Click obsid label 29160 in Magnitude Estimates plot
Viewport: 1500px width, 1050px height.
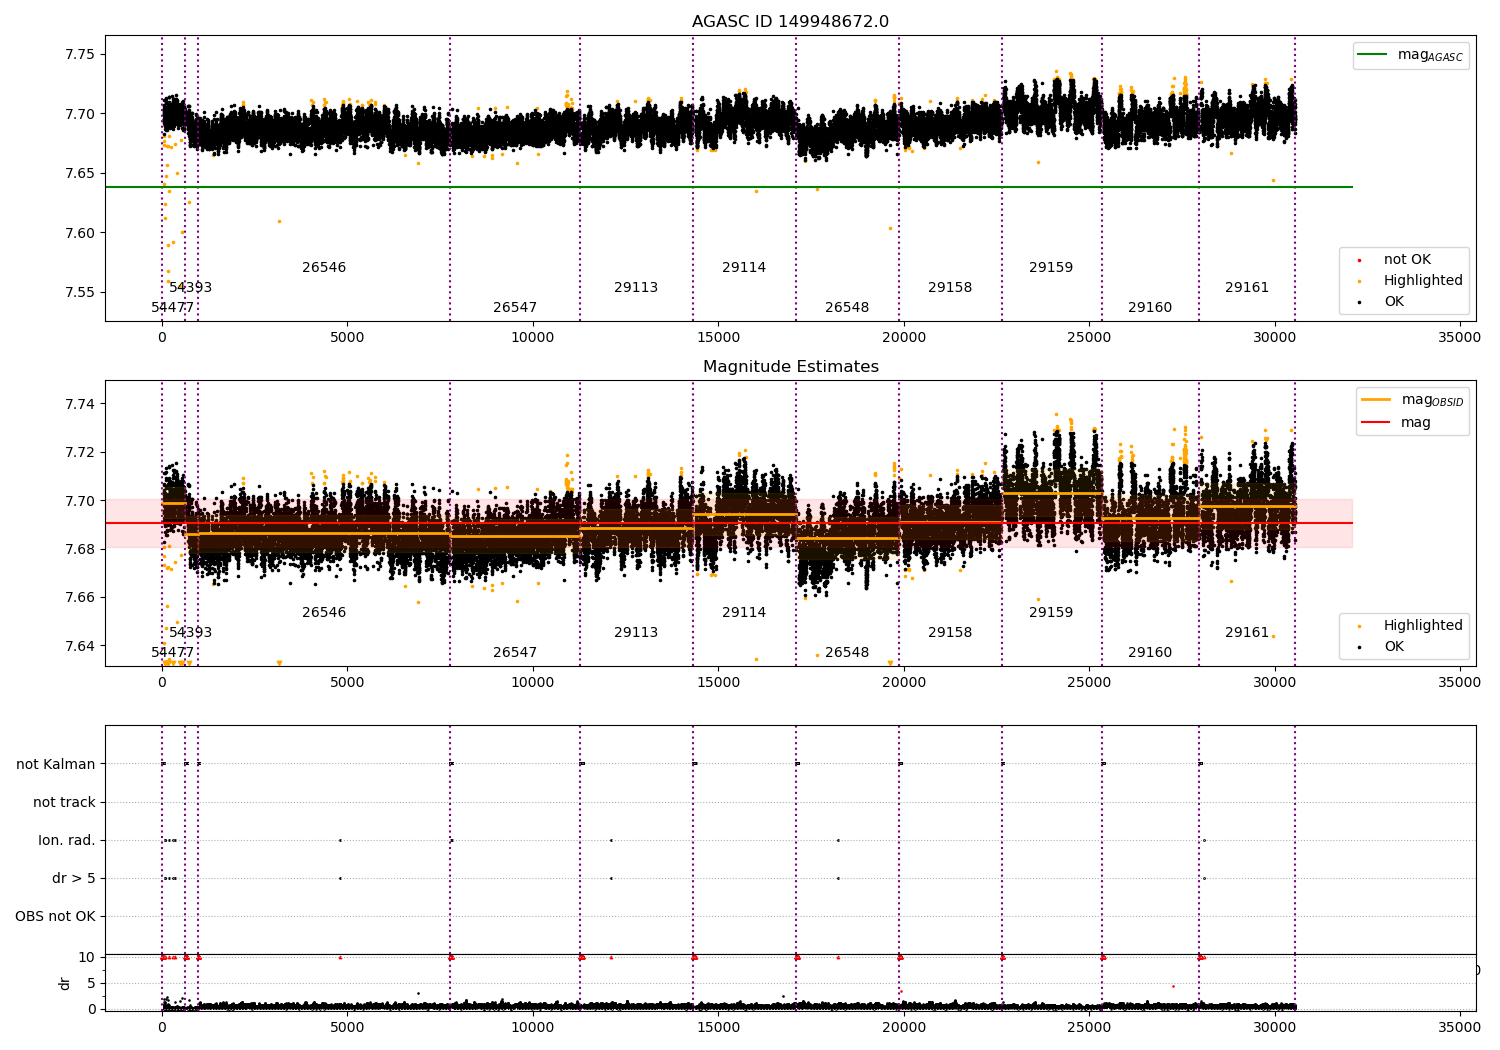[1150, 653]
